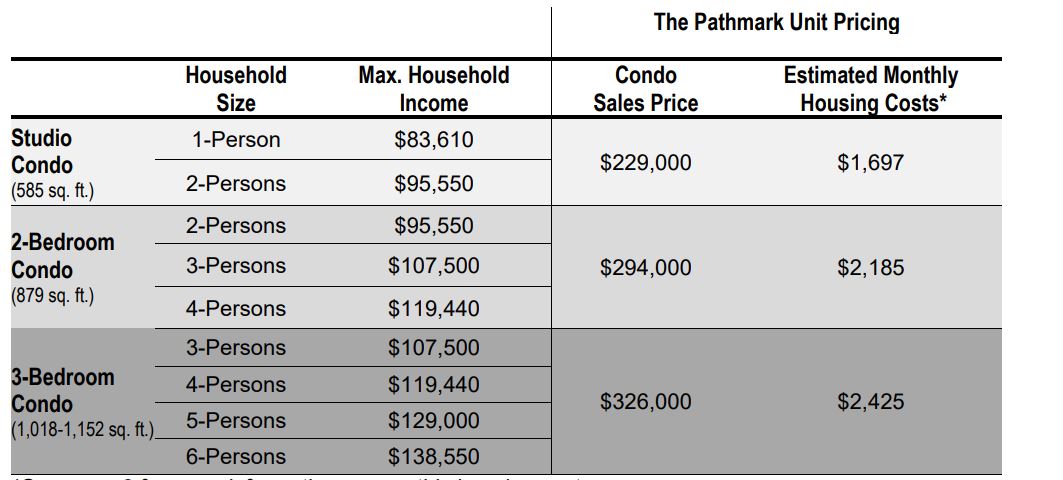The height and width of the screenshot is (480, 1063).
Task: Click the 5-Persons household size cell
Action: pyautogui.click(x=235, y=421)
